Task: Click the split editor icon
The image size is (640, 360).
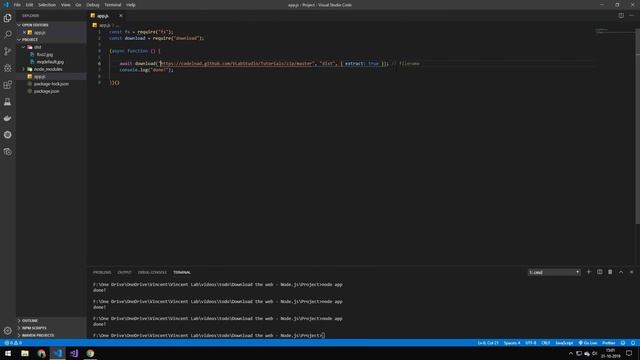Action: [x=621, y=16]
